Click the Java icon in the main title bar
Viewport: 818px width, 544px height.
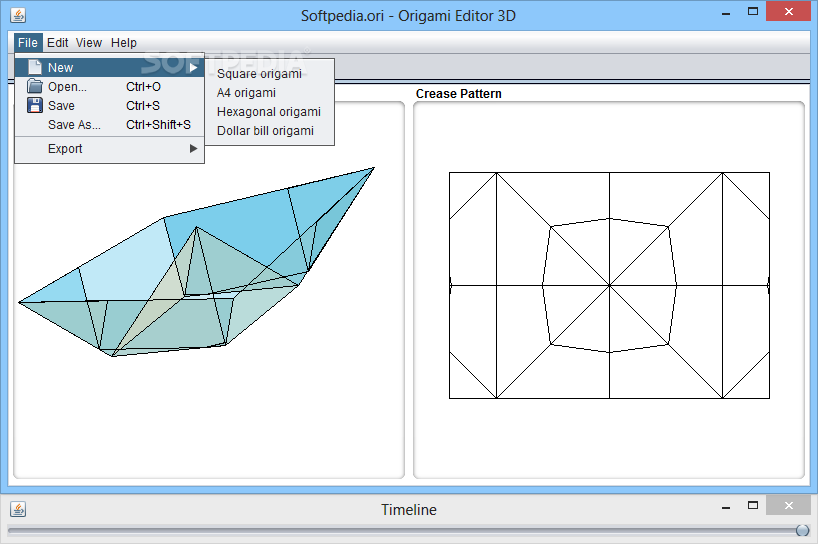[x=18, y=15]
